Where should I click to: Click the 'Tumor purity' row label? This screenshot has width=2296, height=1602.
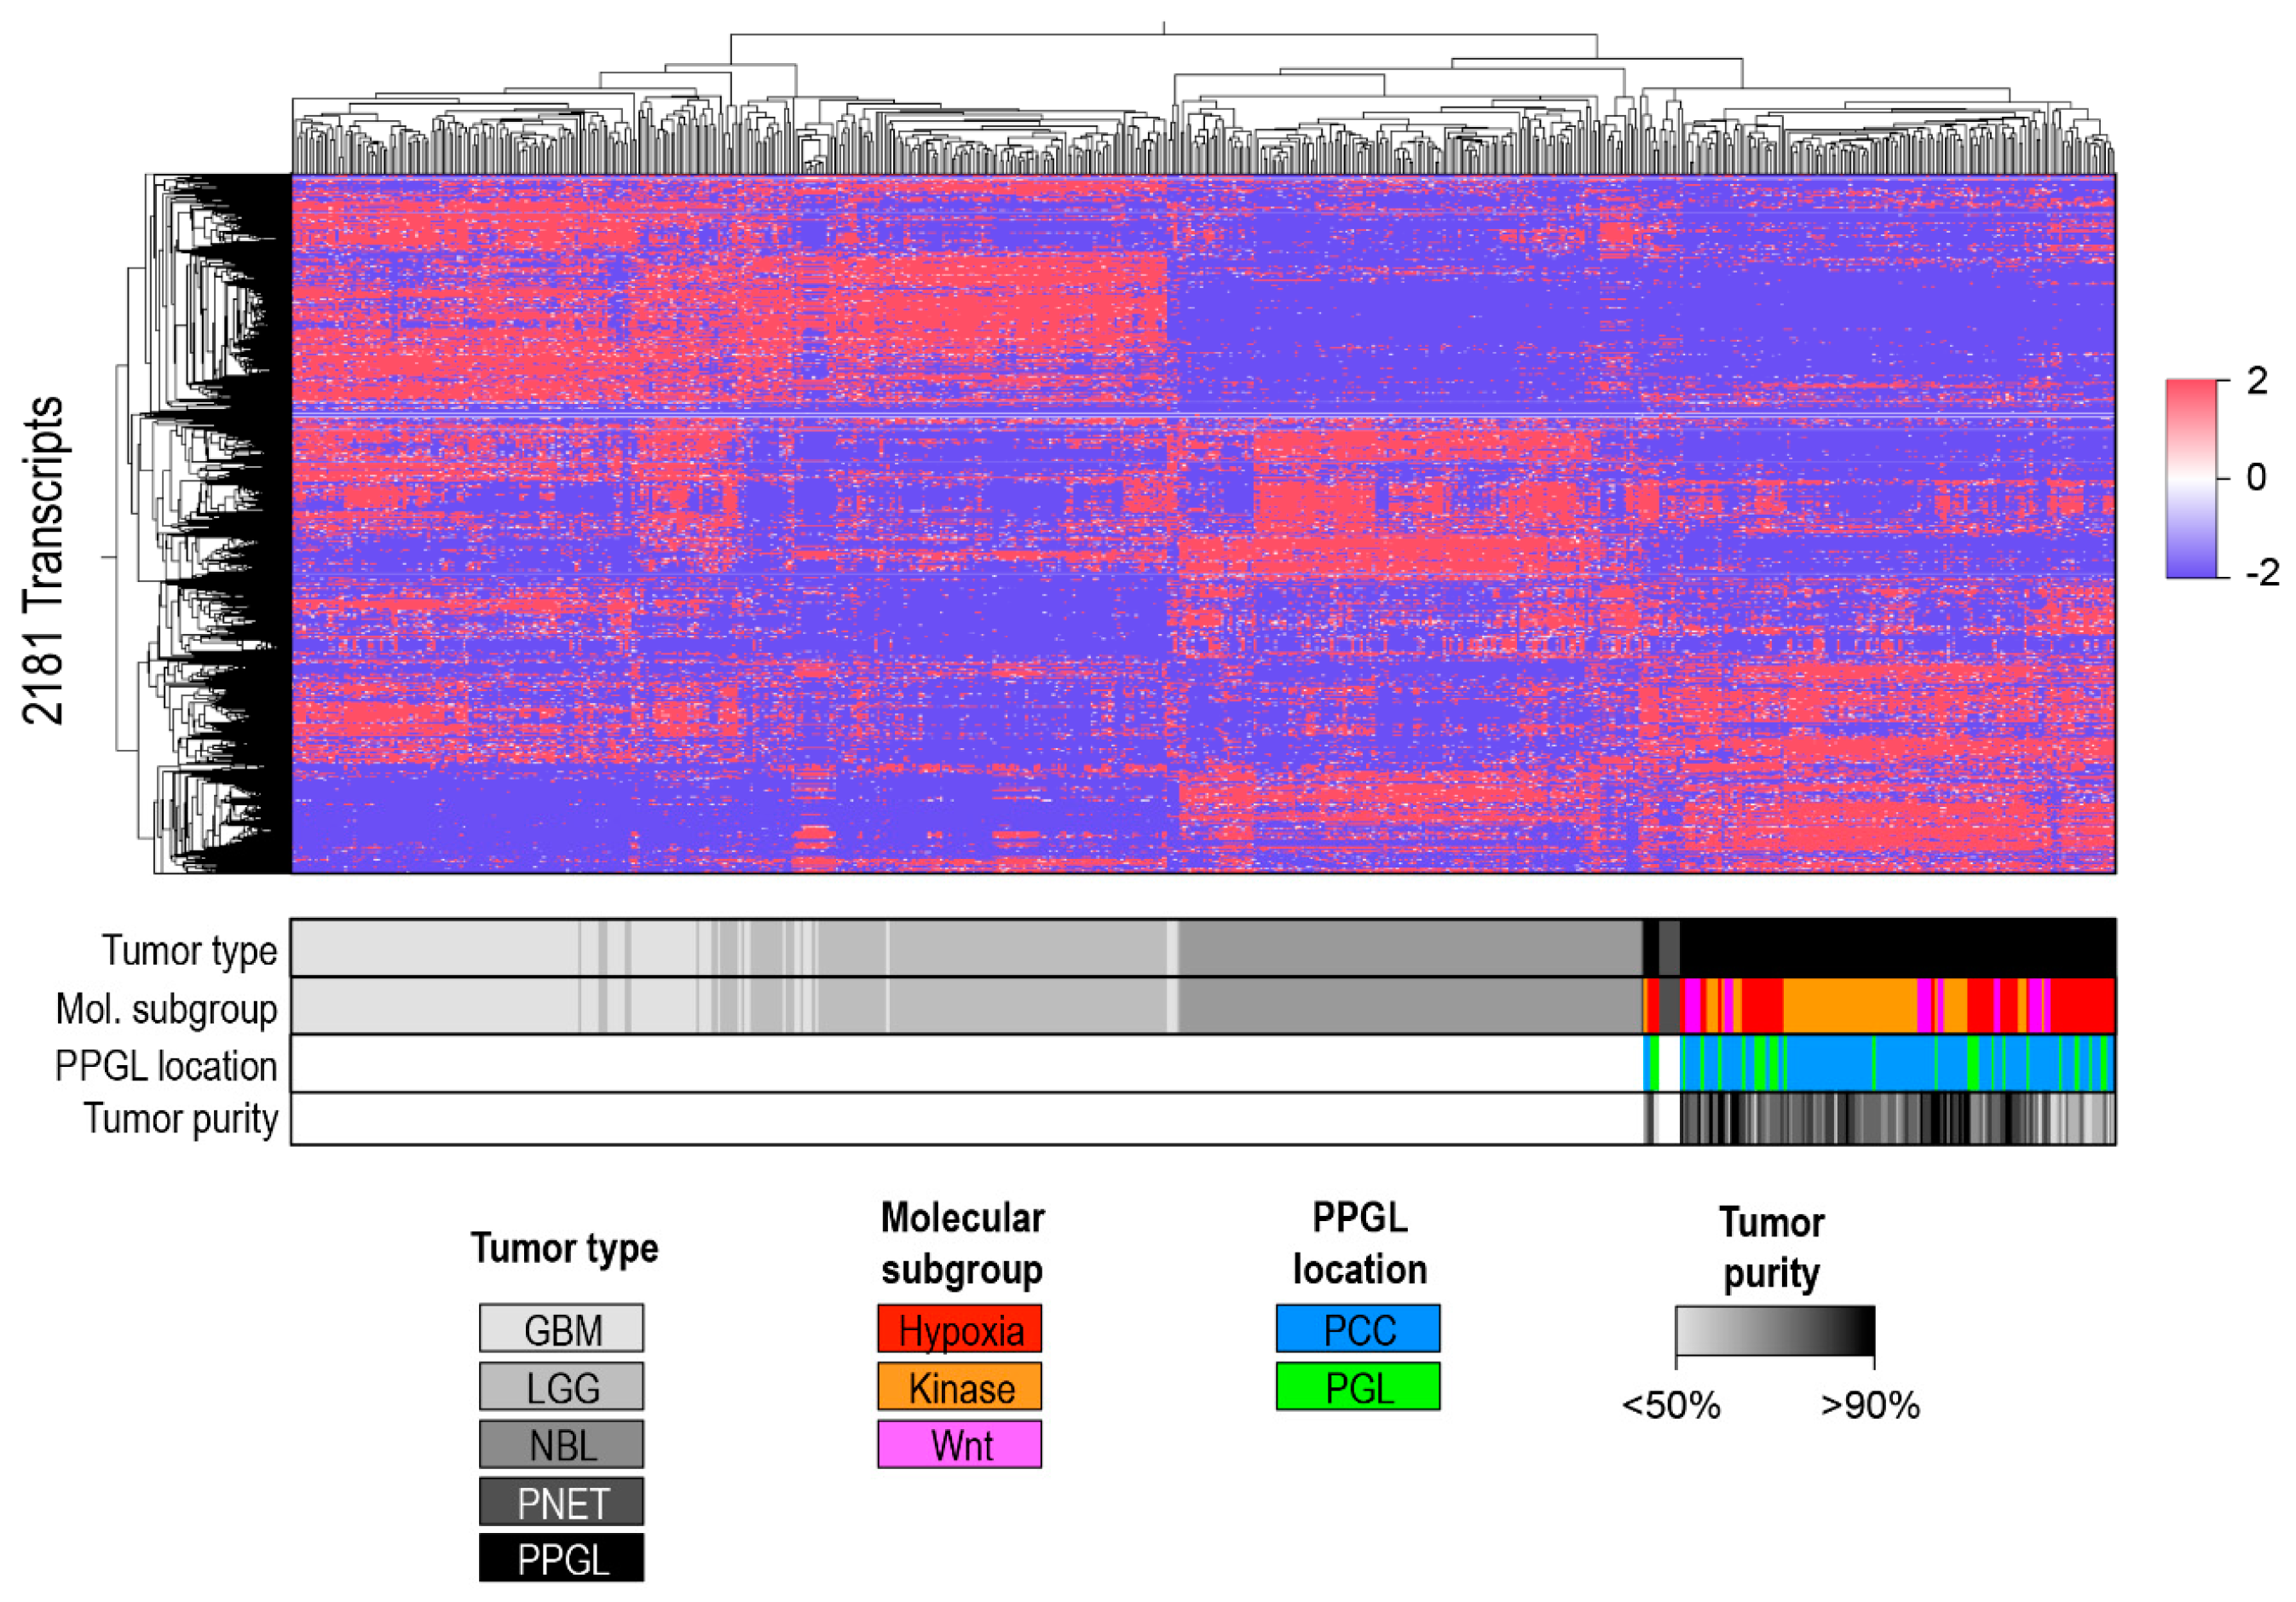(x=180, y=1119)
